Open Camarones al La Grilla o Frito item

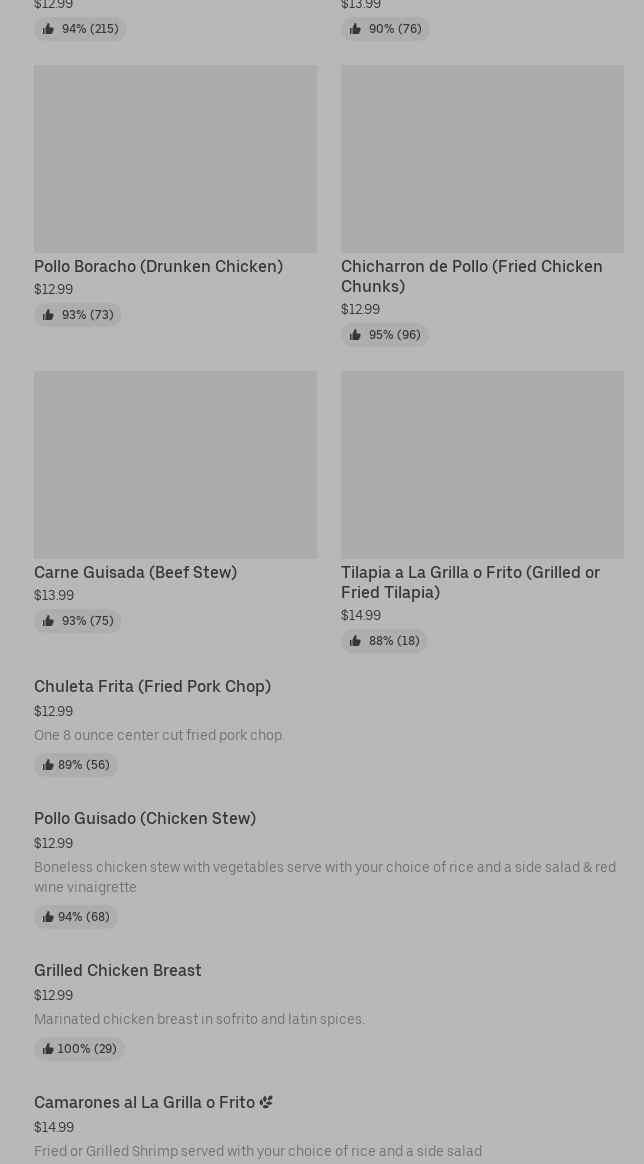(329, 1128)
